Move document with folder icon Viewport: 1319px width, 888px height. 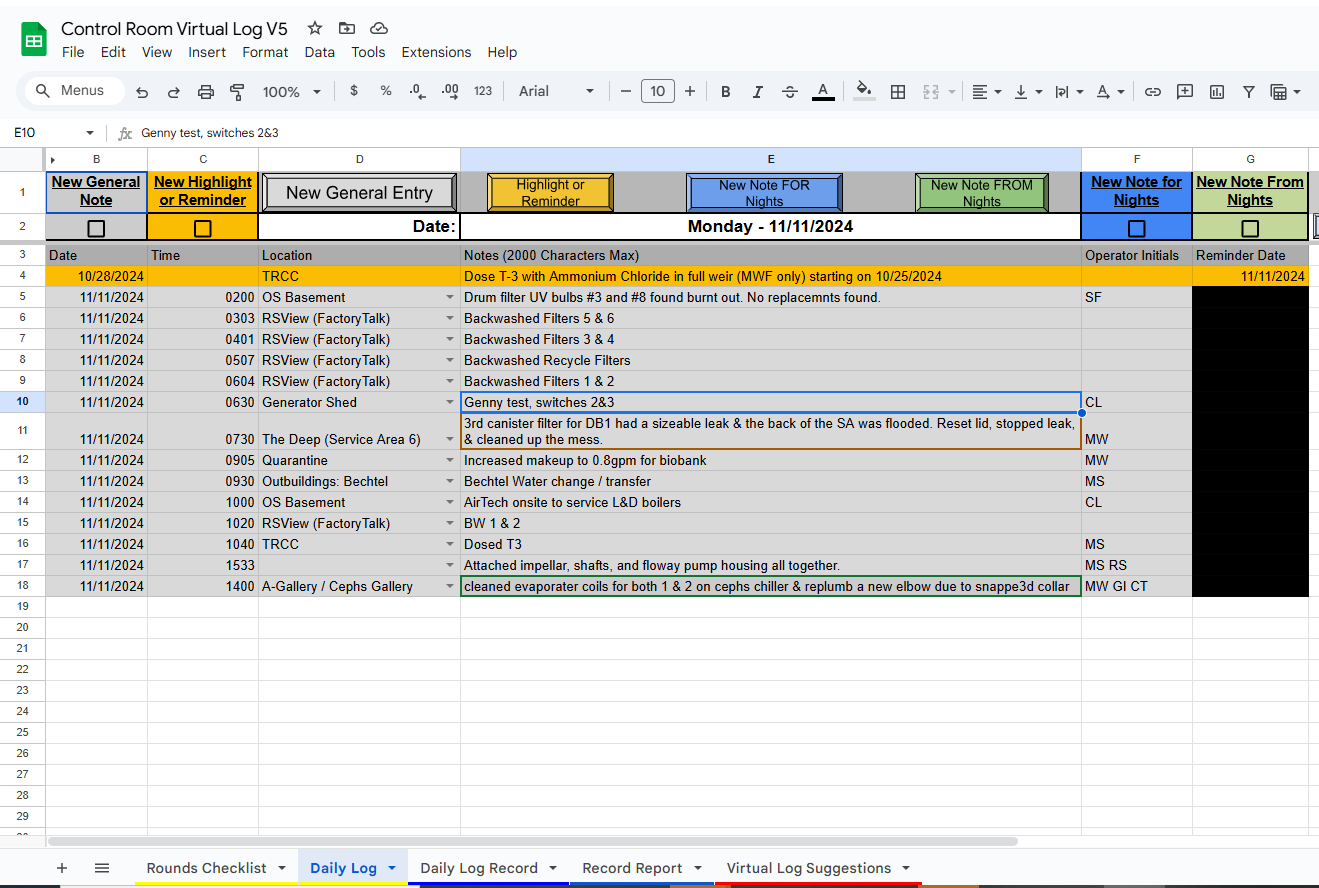coord(347,29)
